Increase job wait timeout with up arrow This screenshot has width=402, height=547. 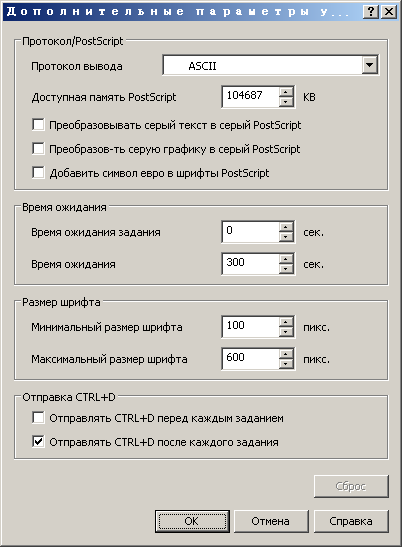[x=286, y=227]
